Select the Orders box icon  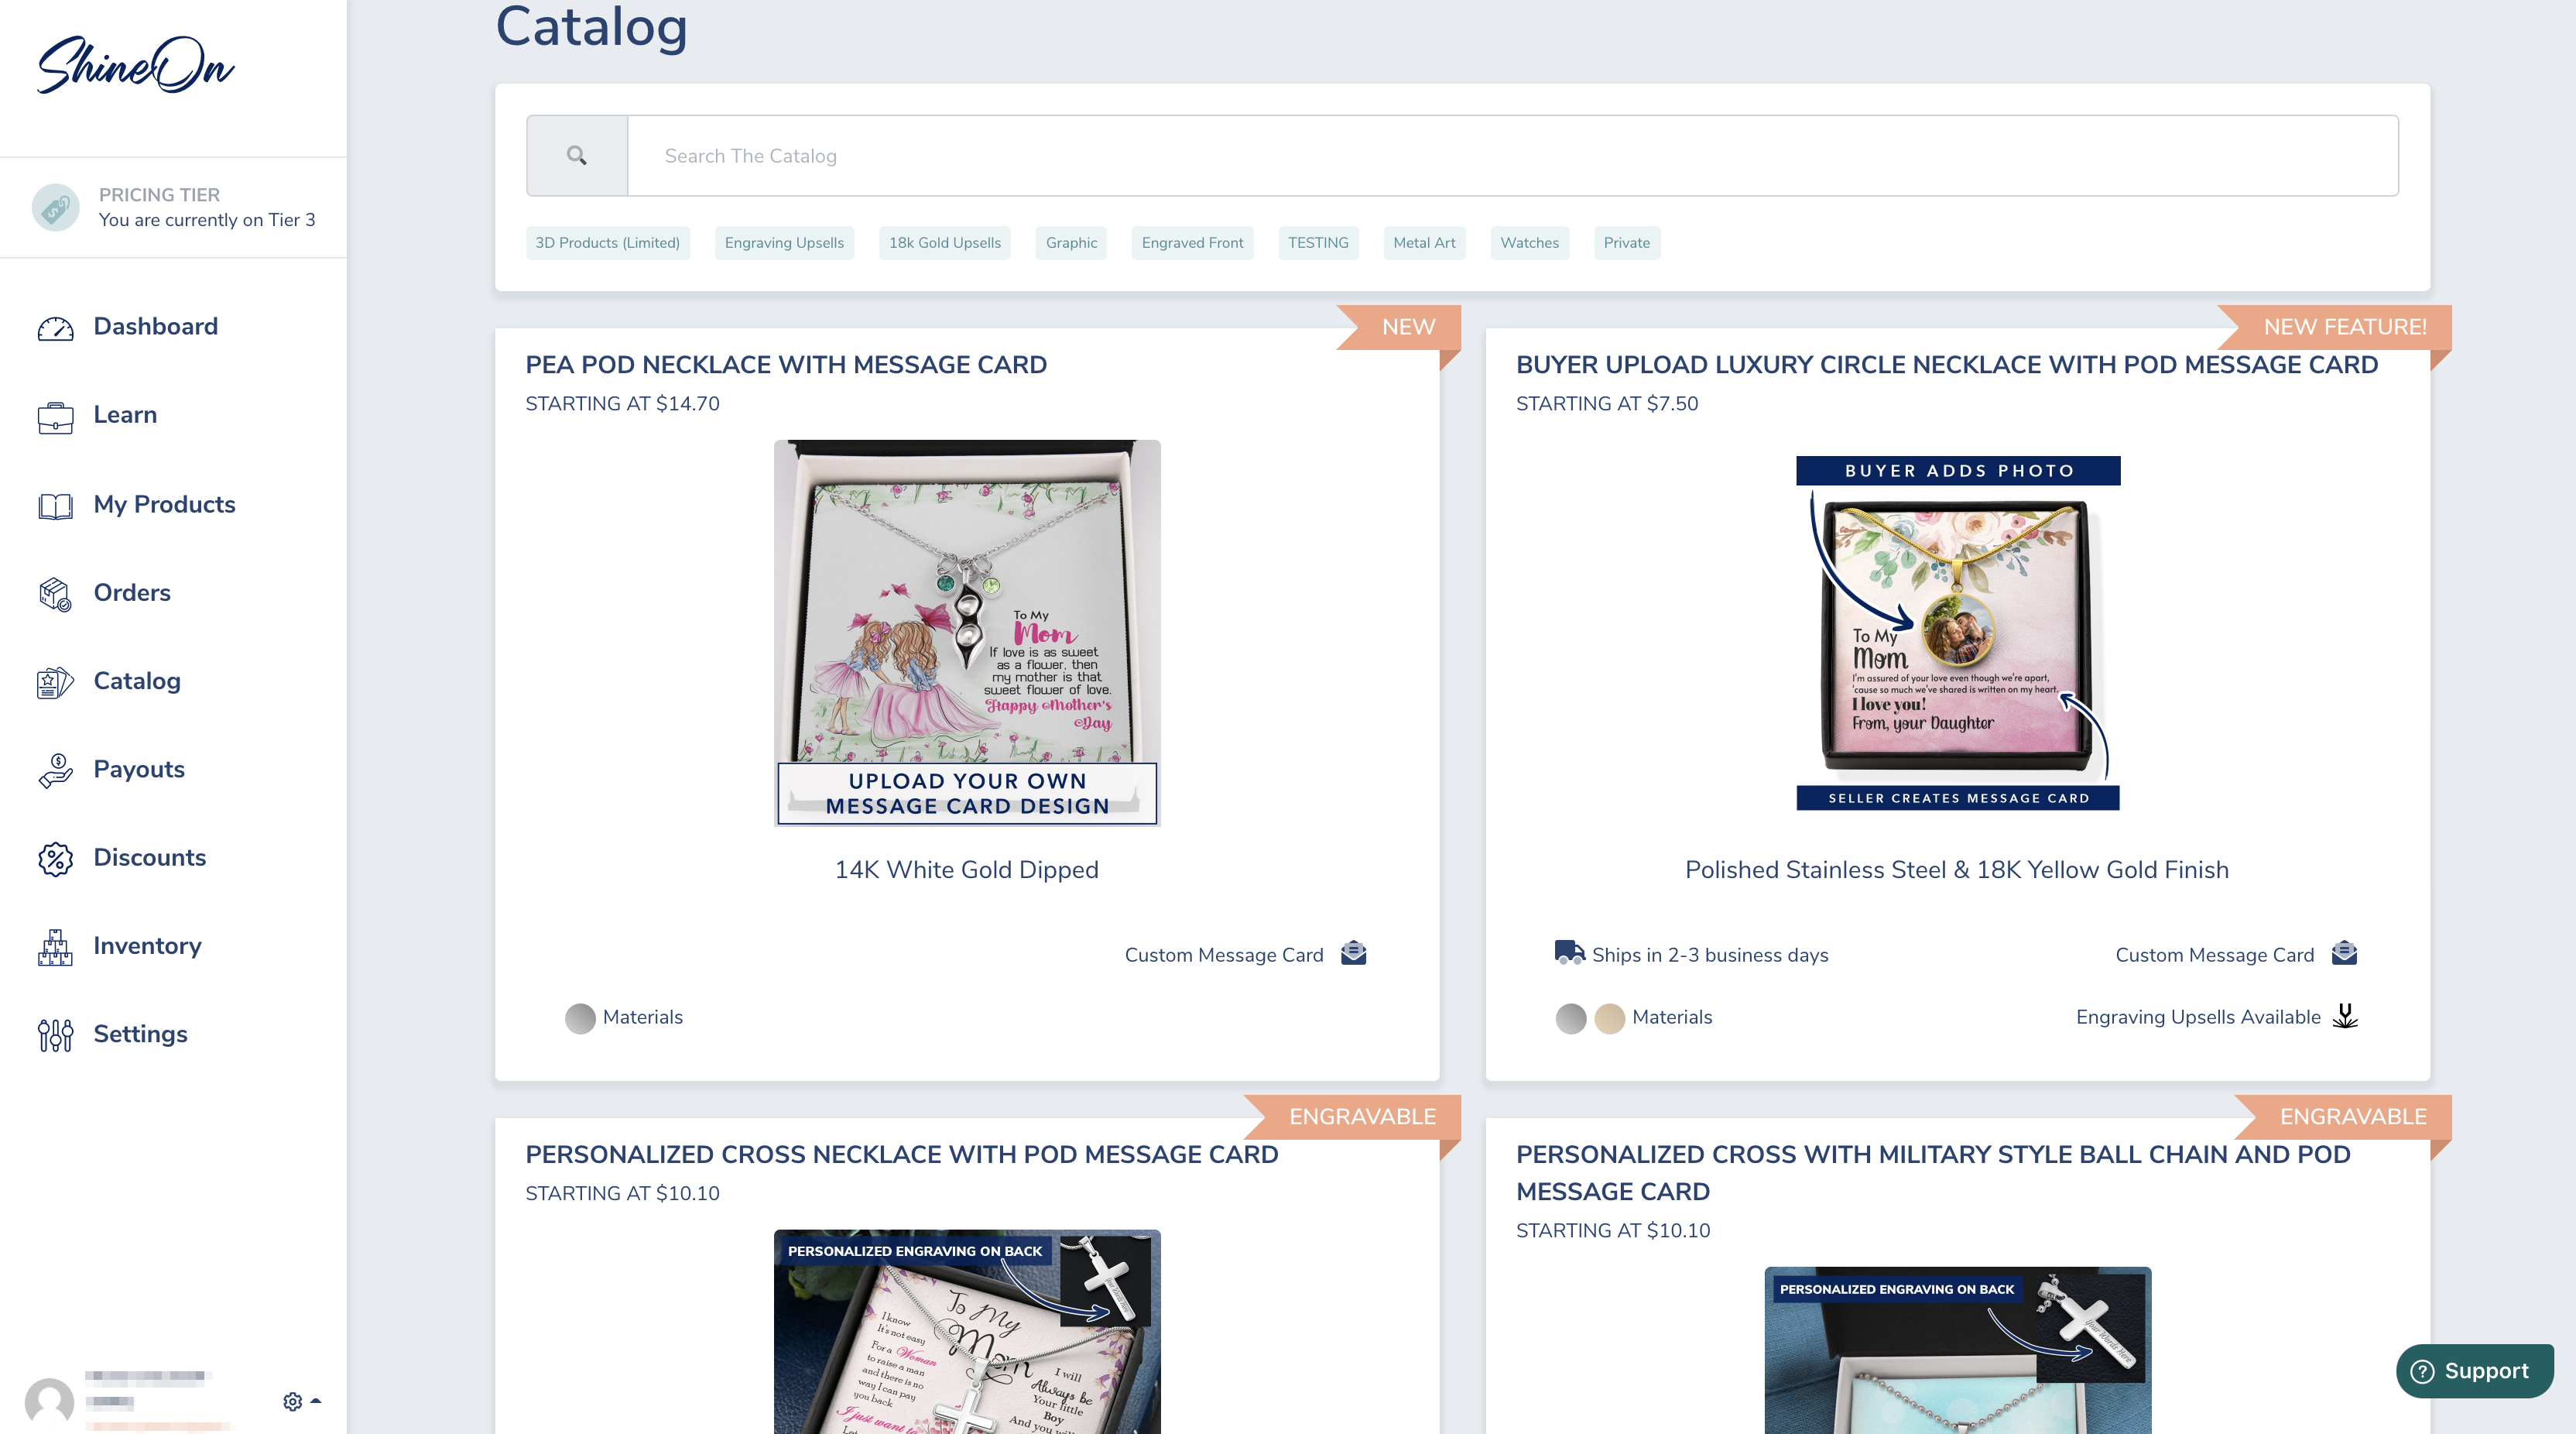[54, 593]
